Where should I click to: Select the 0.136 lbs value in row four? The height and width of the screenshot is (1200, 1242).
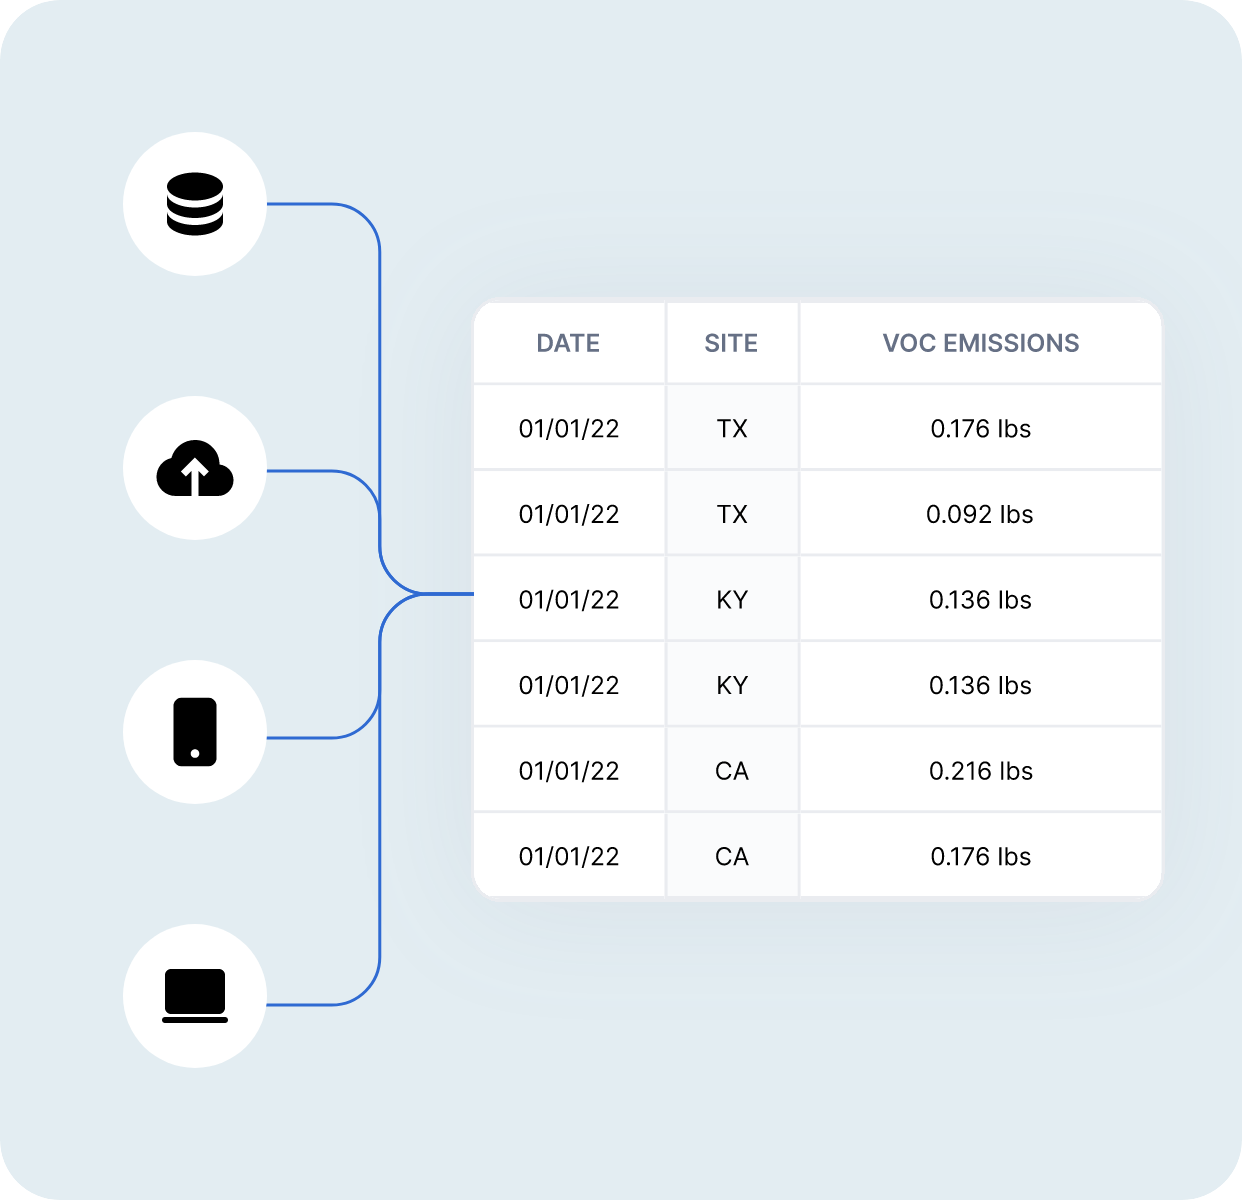980,684
